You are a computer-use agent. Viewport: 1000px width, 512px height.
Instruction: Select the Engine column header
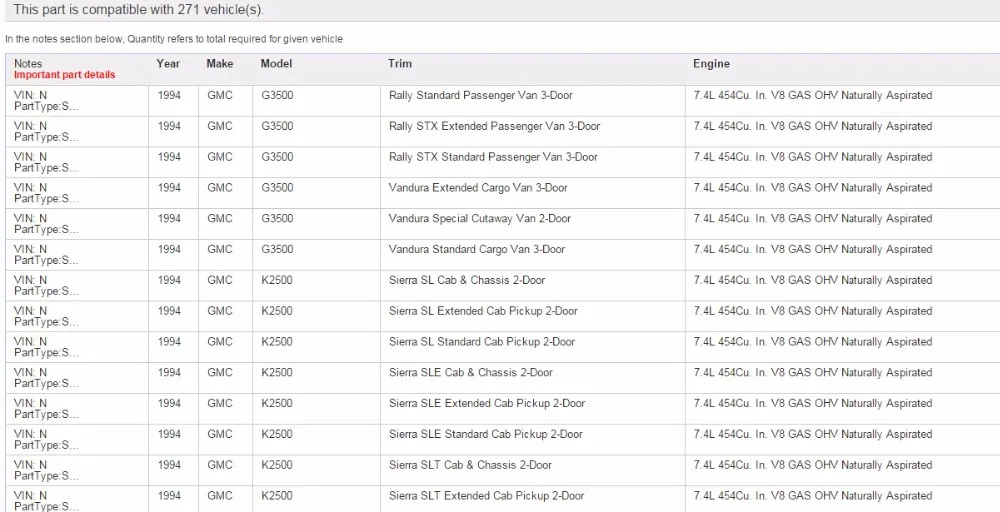point(711,64)
